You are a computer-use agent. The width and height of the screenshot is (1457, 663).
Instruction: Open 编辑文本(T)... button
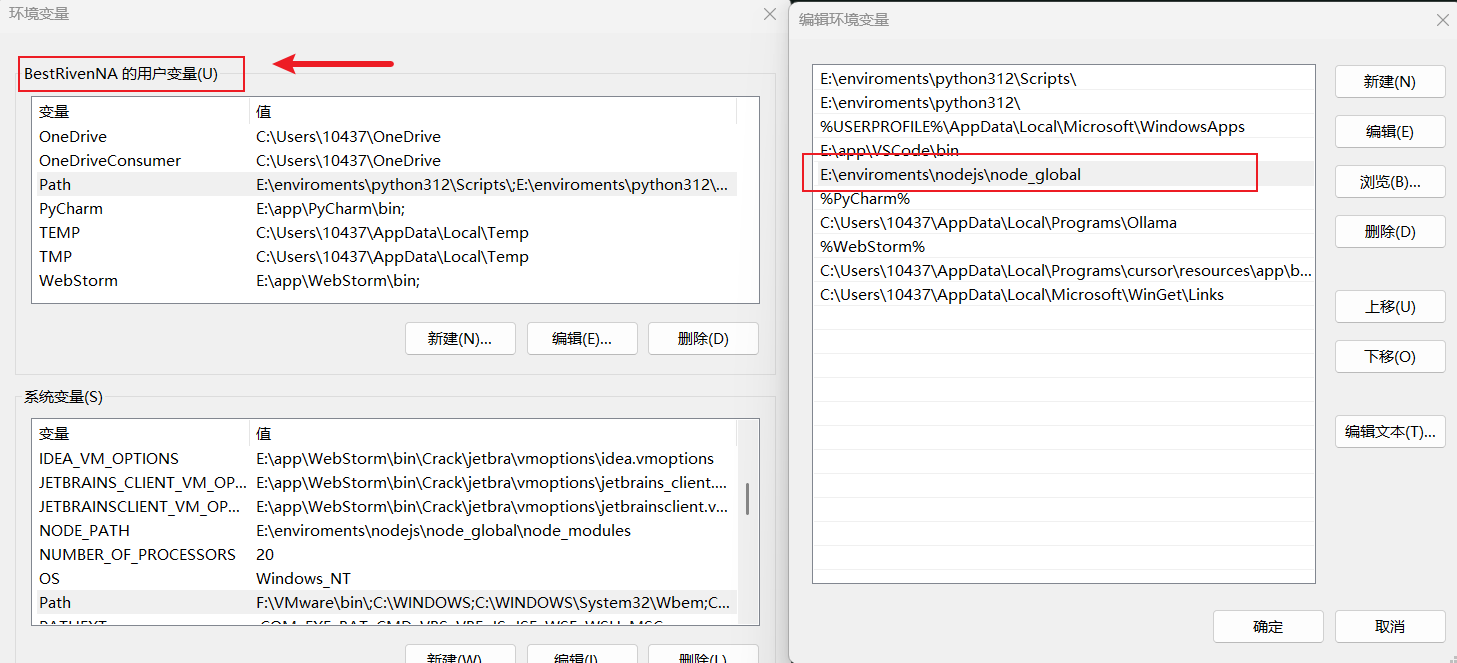1389,432
